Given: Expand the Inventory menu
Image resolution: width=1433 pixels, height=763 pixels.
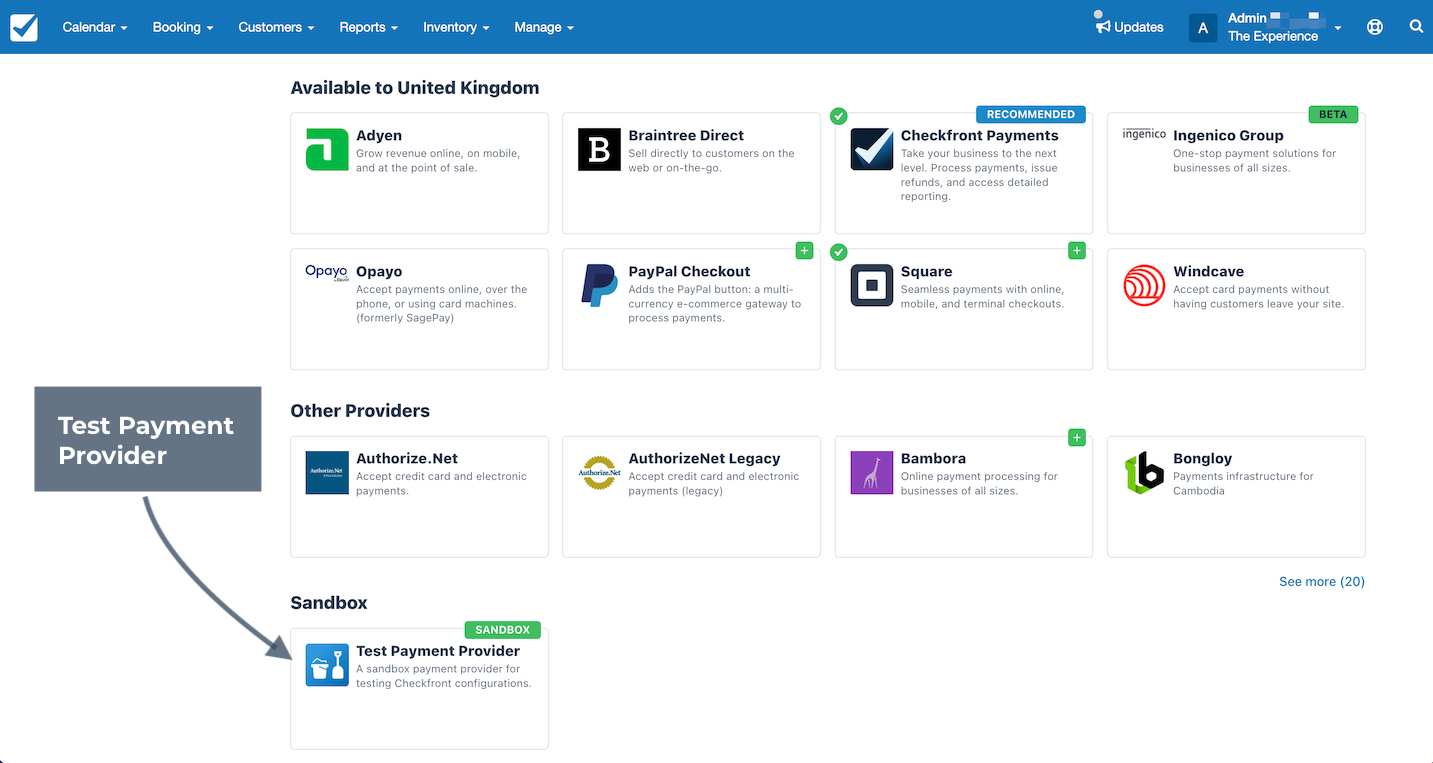Looking at the screenshot, I should 456,27.
